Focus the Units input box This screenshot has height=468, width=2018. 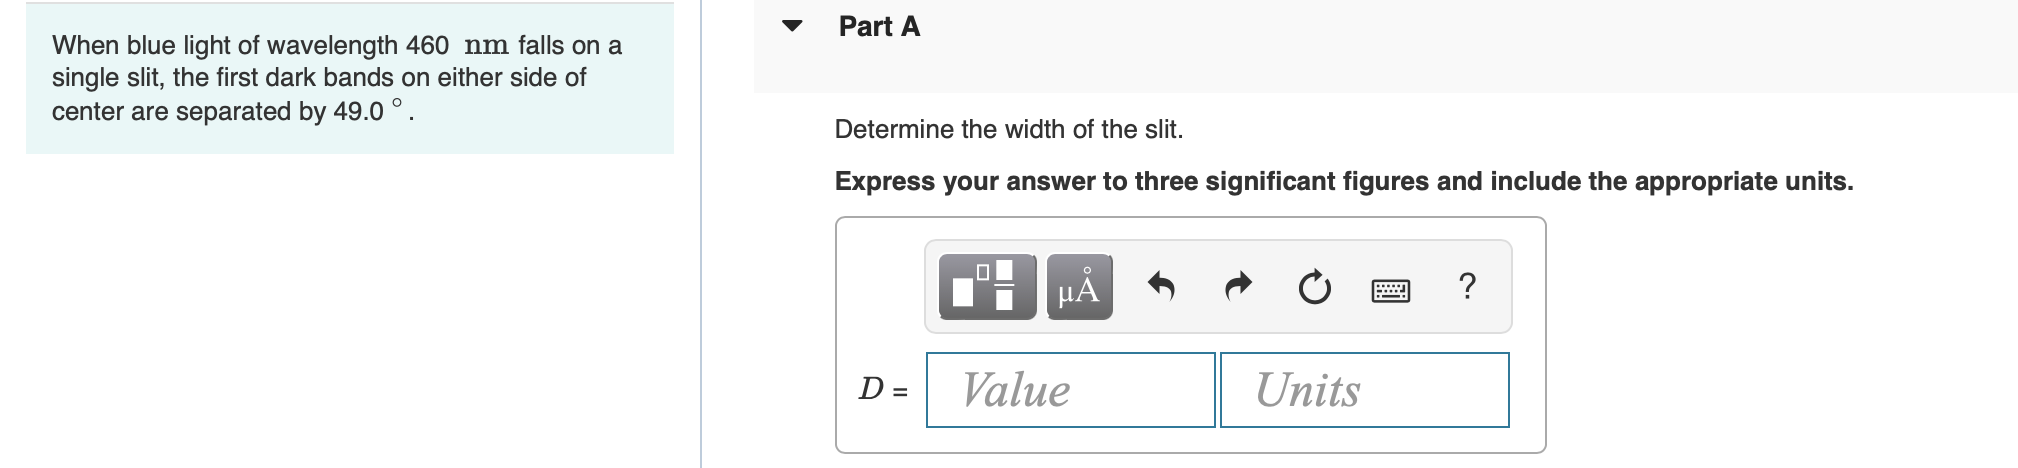pyautogui.click(x=1364, y=390)
